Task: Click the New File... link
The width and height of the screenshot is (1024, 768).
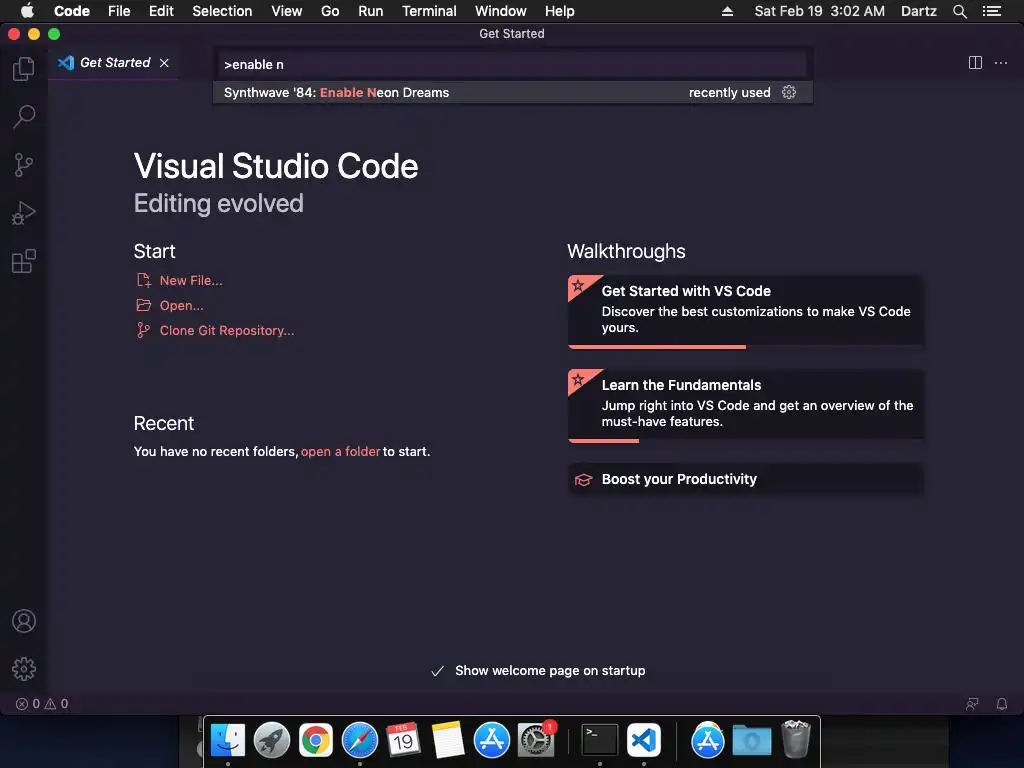Action: [x=191, y=281]
